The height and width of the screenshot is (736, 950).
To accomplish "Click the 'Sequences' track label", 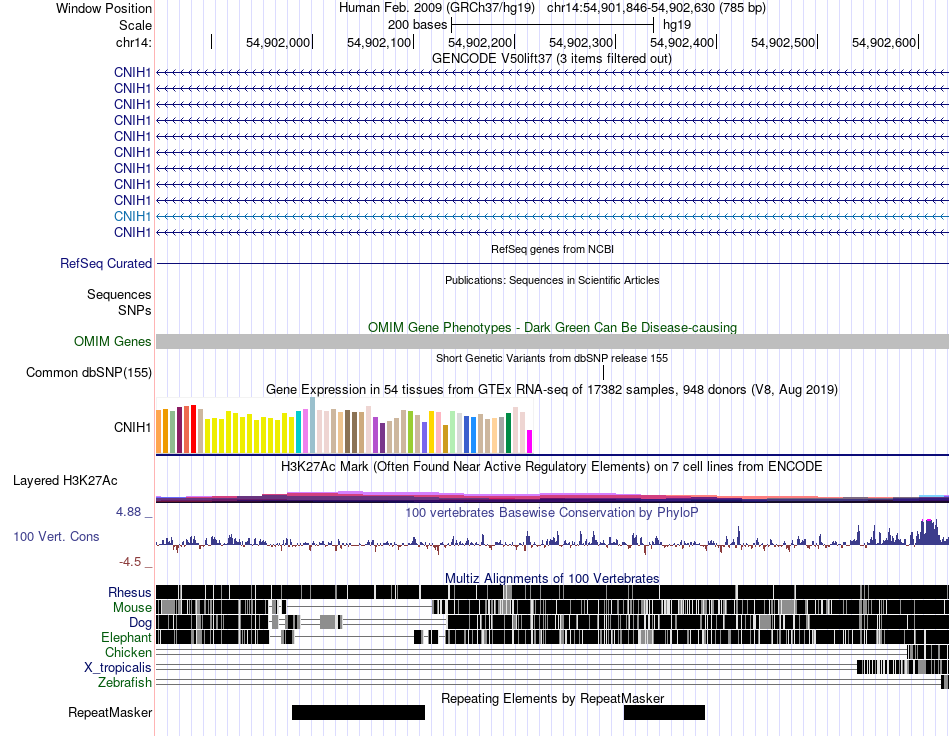I will [x=119, y=294].
